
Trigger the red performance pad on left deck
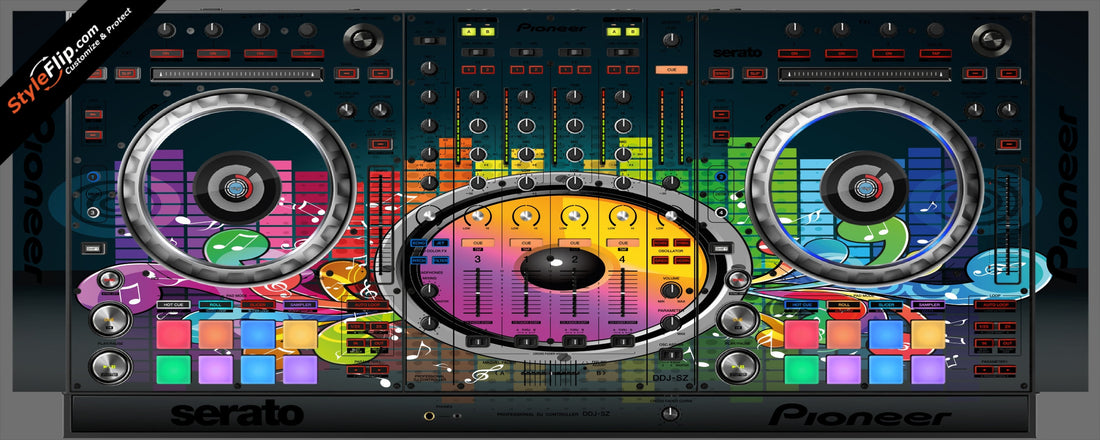tap(173, 334)
